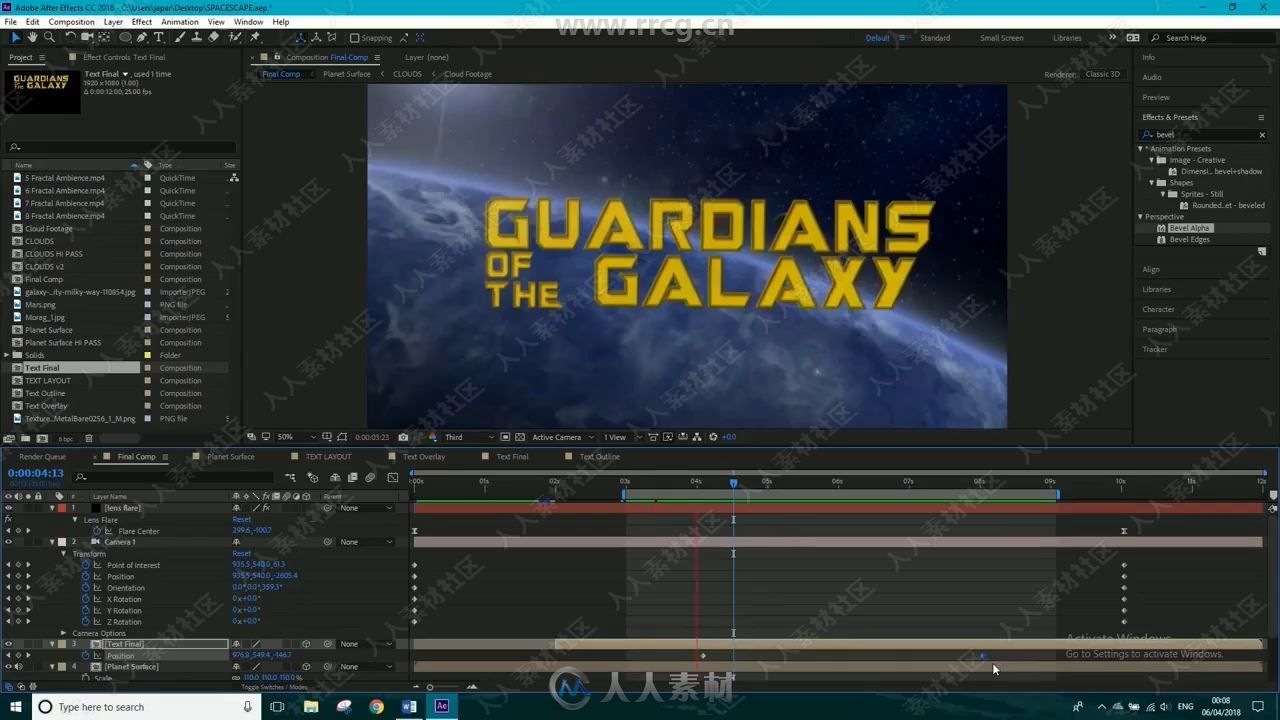Switch to the Standard workspace
This screenshot has height=720, width=1280.
[x=935, y=38]
